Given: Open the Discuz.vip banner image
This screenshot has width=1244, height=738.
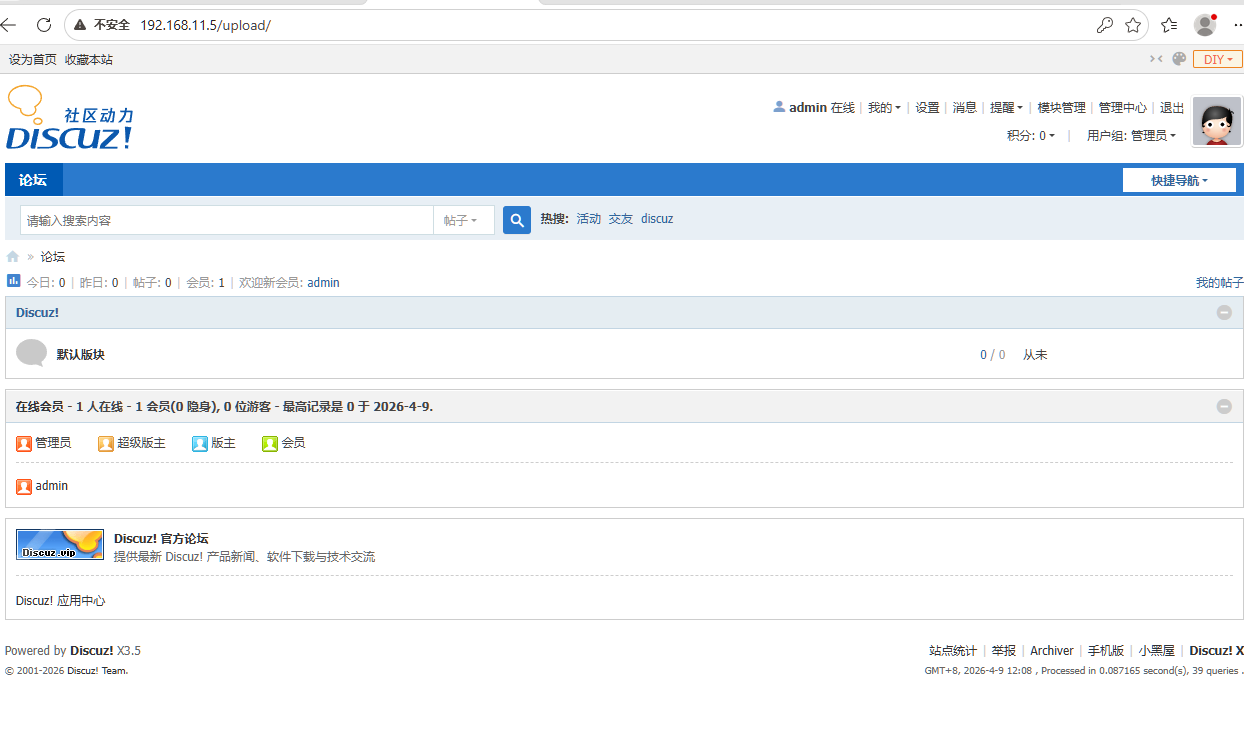Looking at the screenshot, I should (x=60, y=544).
